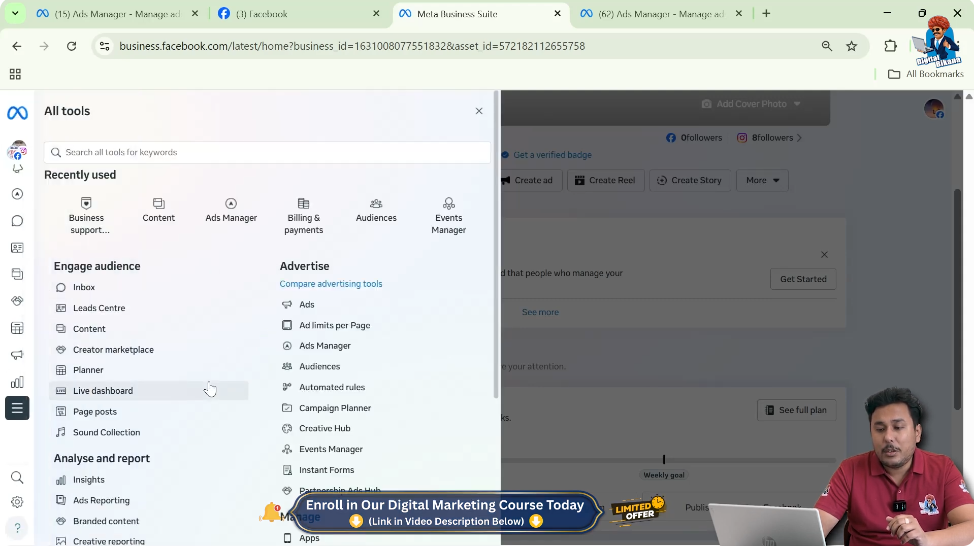
Task: Select Live dashboard
Action: pyautogui.click(x=148, y=391)
